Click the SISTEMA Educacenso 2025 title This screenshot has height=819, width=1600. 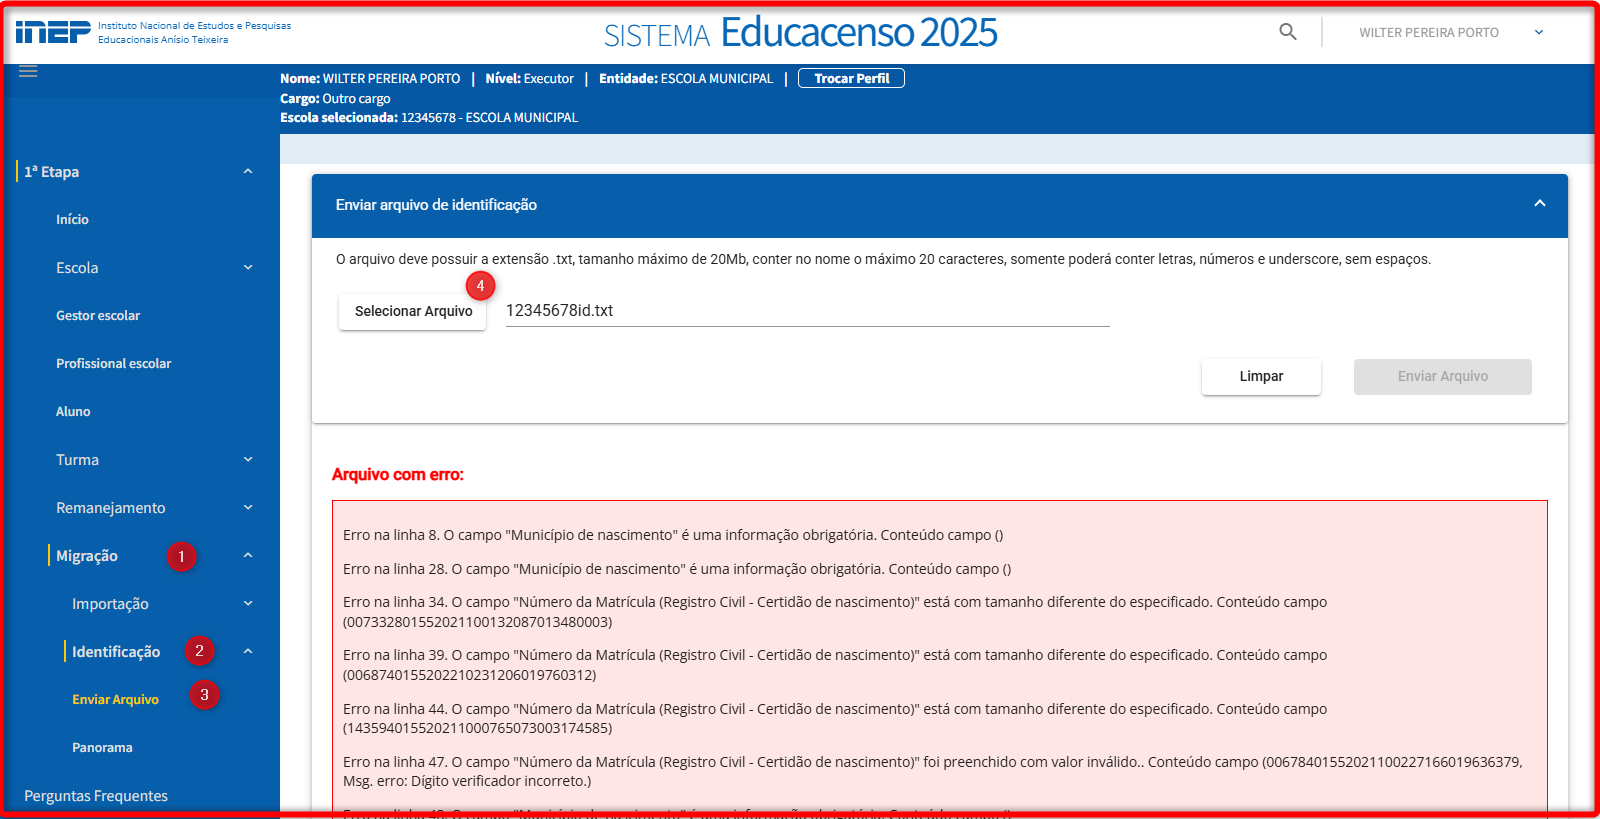click(x=800, y=33)
